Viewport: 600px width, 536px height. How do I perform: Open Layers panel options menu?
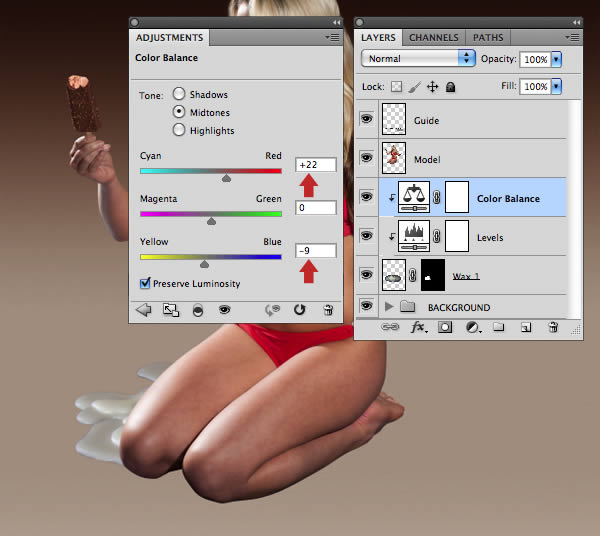(572, 37)
